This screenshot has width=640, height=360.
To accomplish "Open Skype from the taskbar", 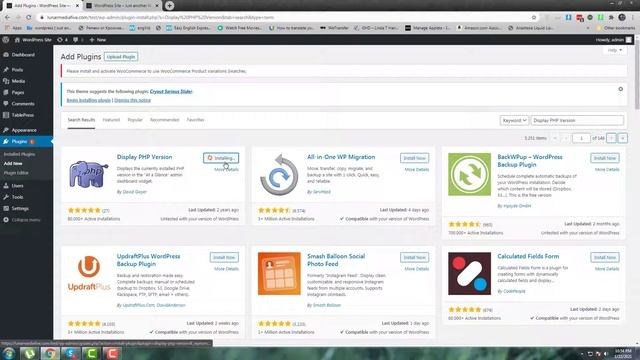I will 71,353.
